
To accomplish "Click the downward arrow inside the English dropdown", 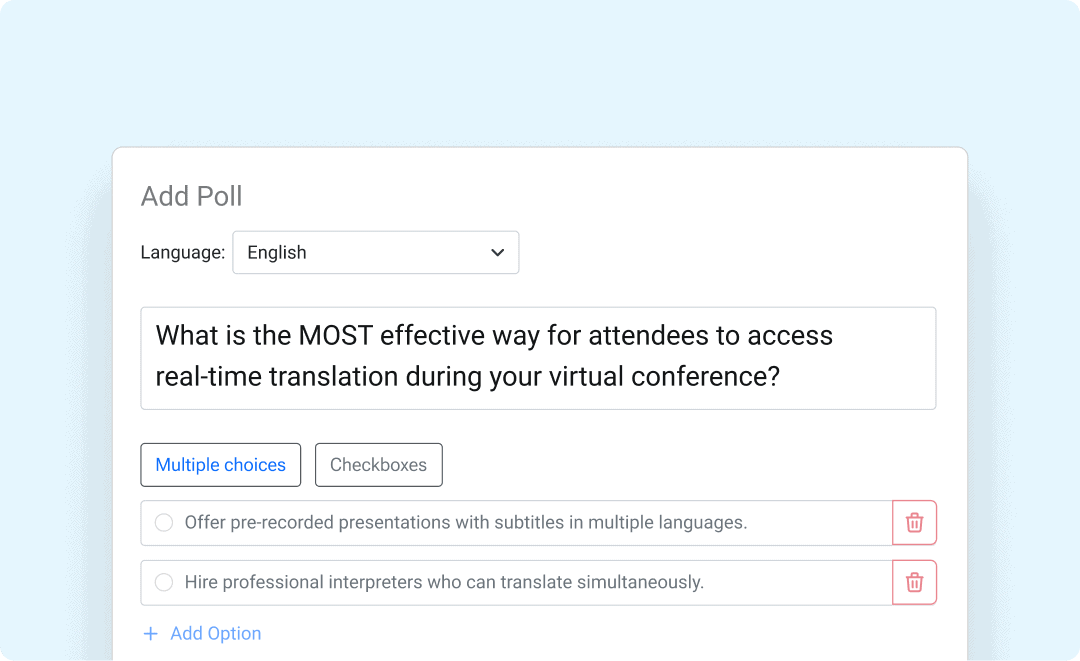I will 497,252.
